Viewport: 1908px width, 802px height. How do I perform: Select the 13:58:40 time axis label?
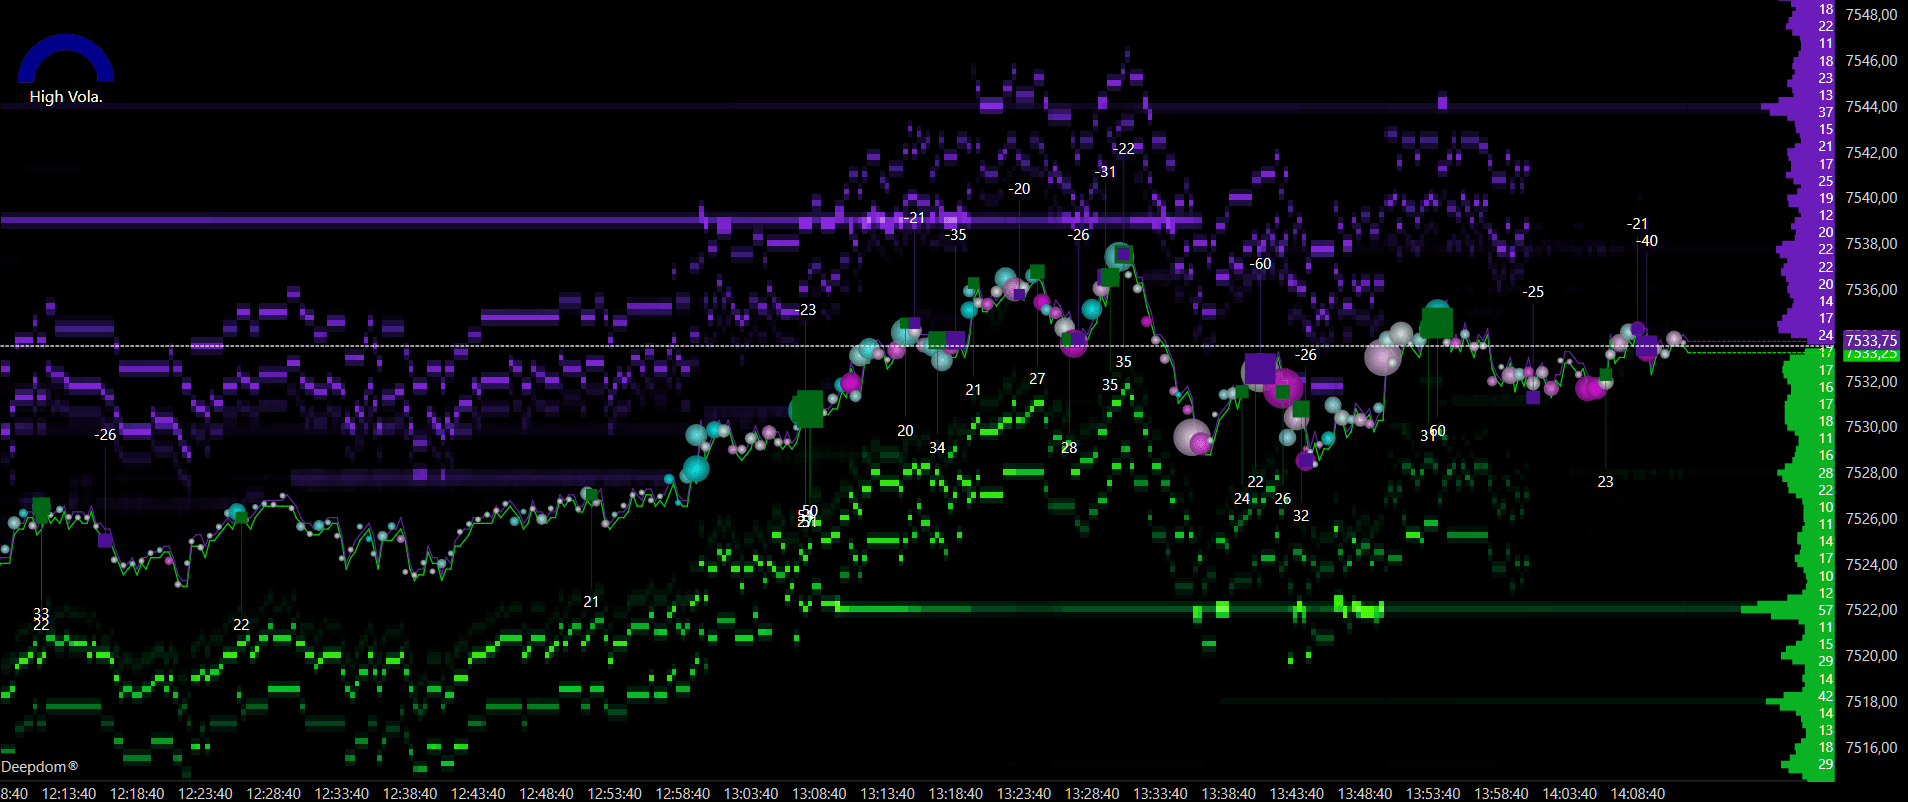(x=1501, y=794)
